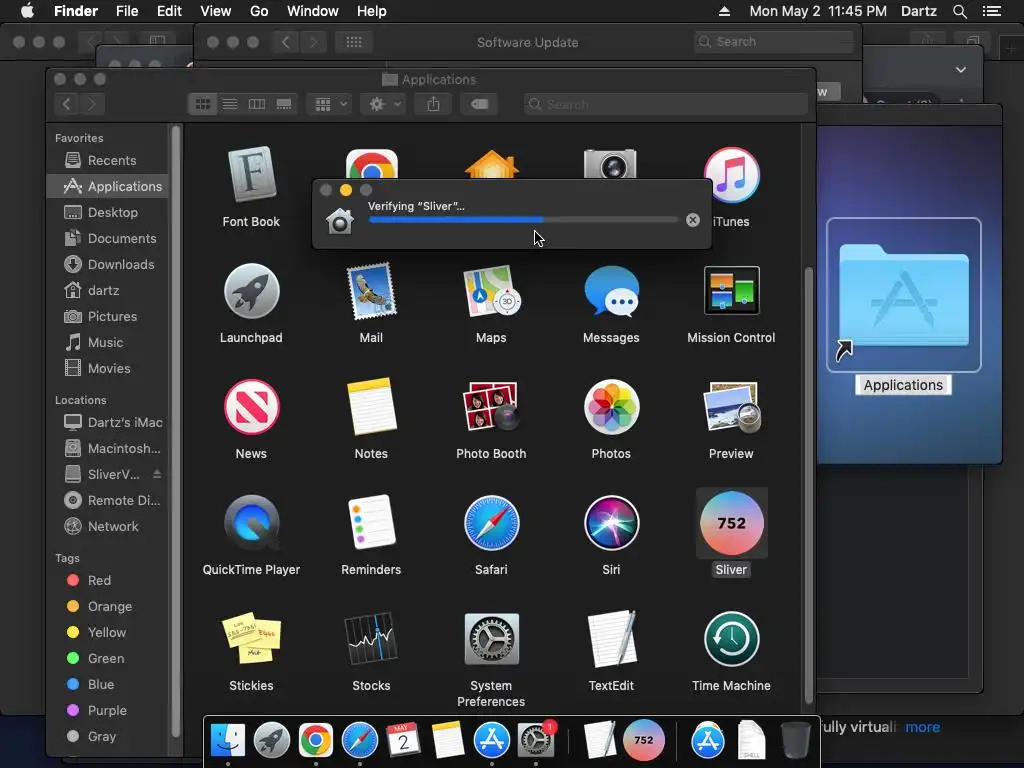This screenshot has height=768, width=1024.
Task: Go back in the Applications Finder window
Action: pyautogui.click(x=66, y=104)
